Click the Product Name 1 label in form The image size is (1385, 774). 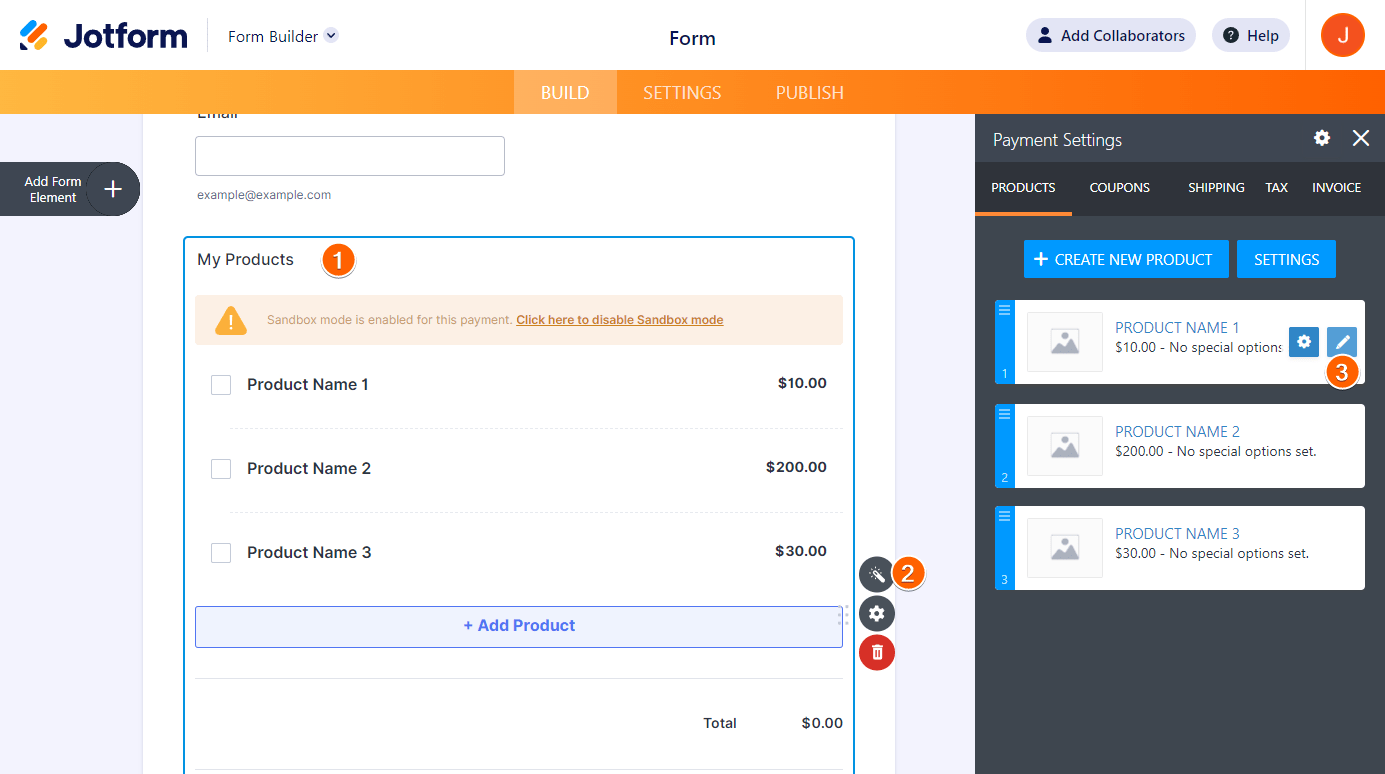(x=308, y=384)
